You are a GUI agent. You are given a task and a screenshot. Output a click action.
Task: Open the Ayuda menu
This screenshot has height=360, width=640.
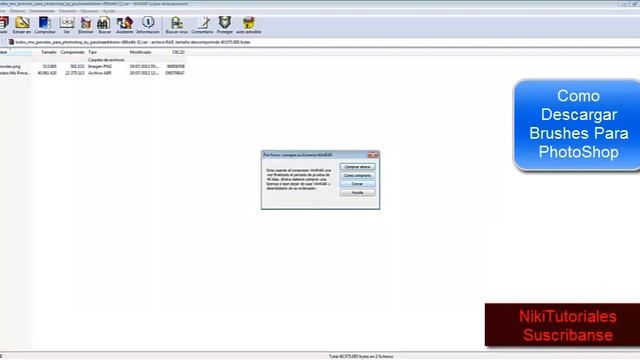click(x=109, y=11)
